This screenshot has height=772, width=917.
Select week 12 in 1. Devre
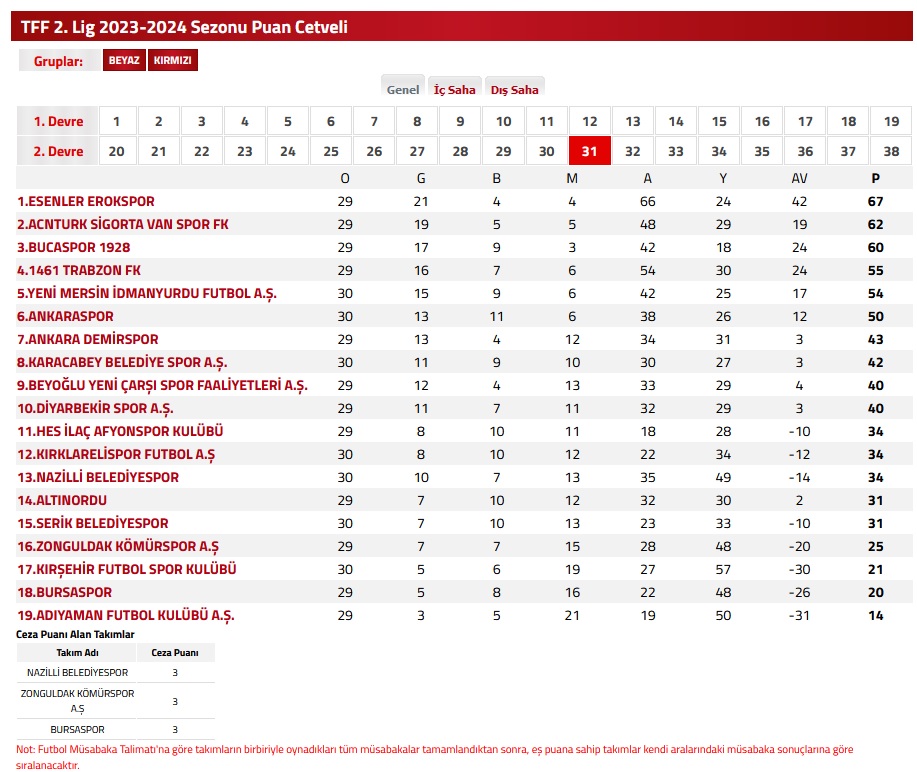(x=590, y=121)
